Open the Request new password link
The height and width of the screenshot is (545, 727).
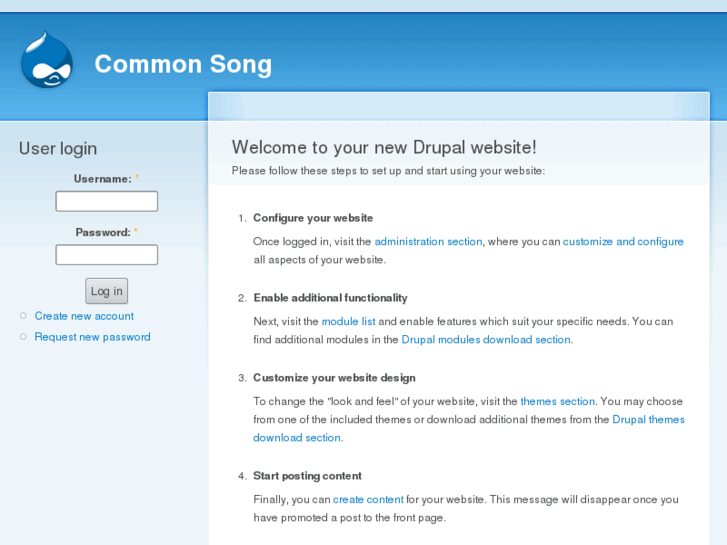92,337
